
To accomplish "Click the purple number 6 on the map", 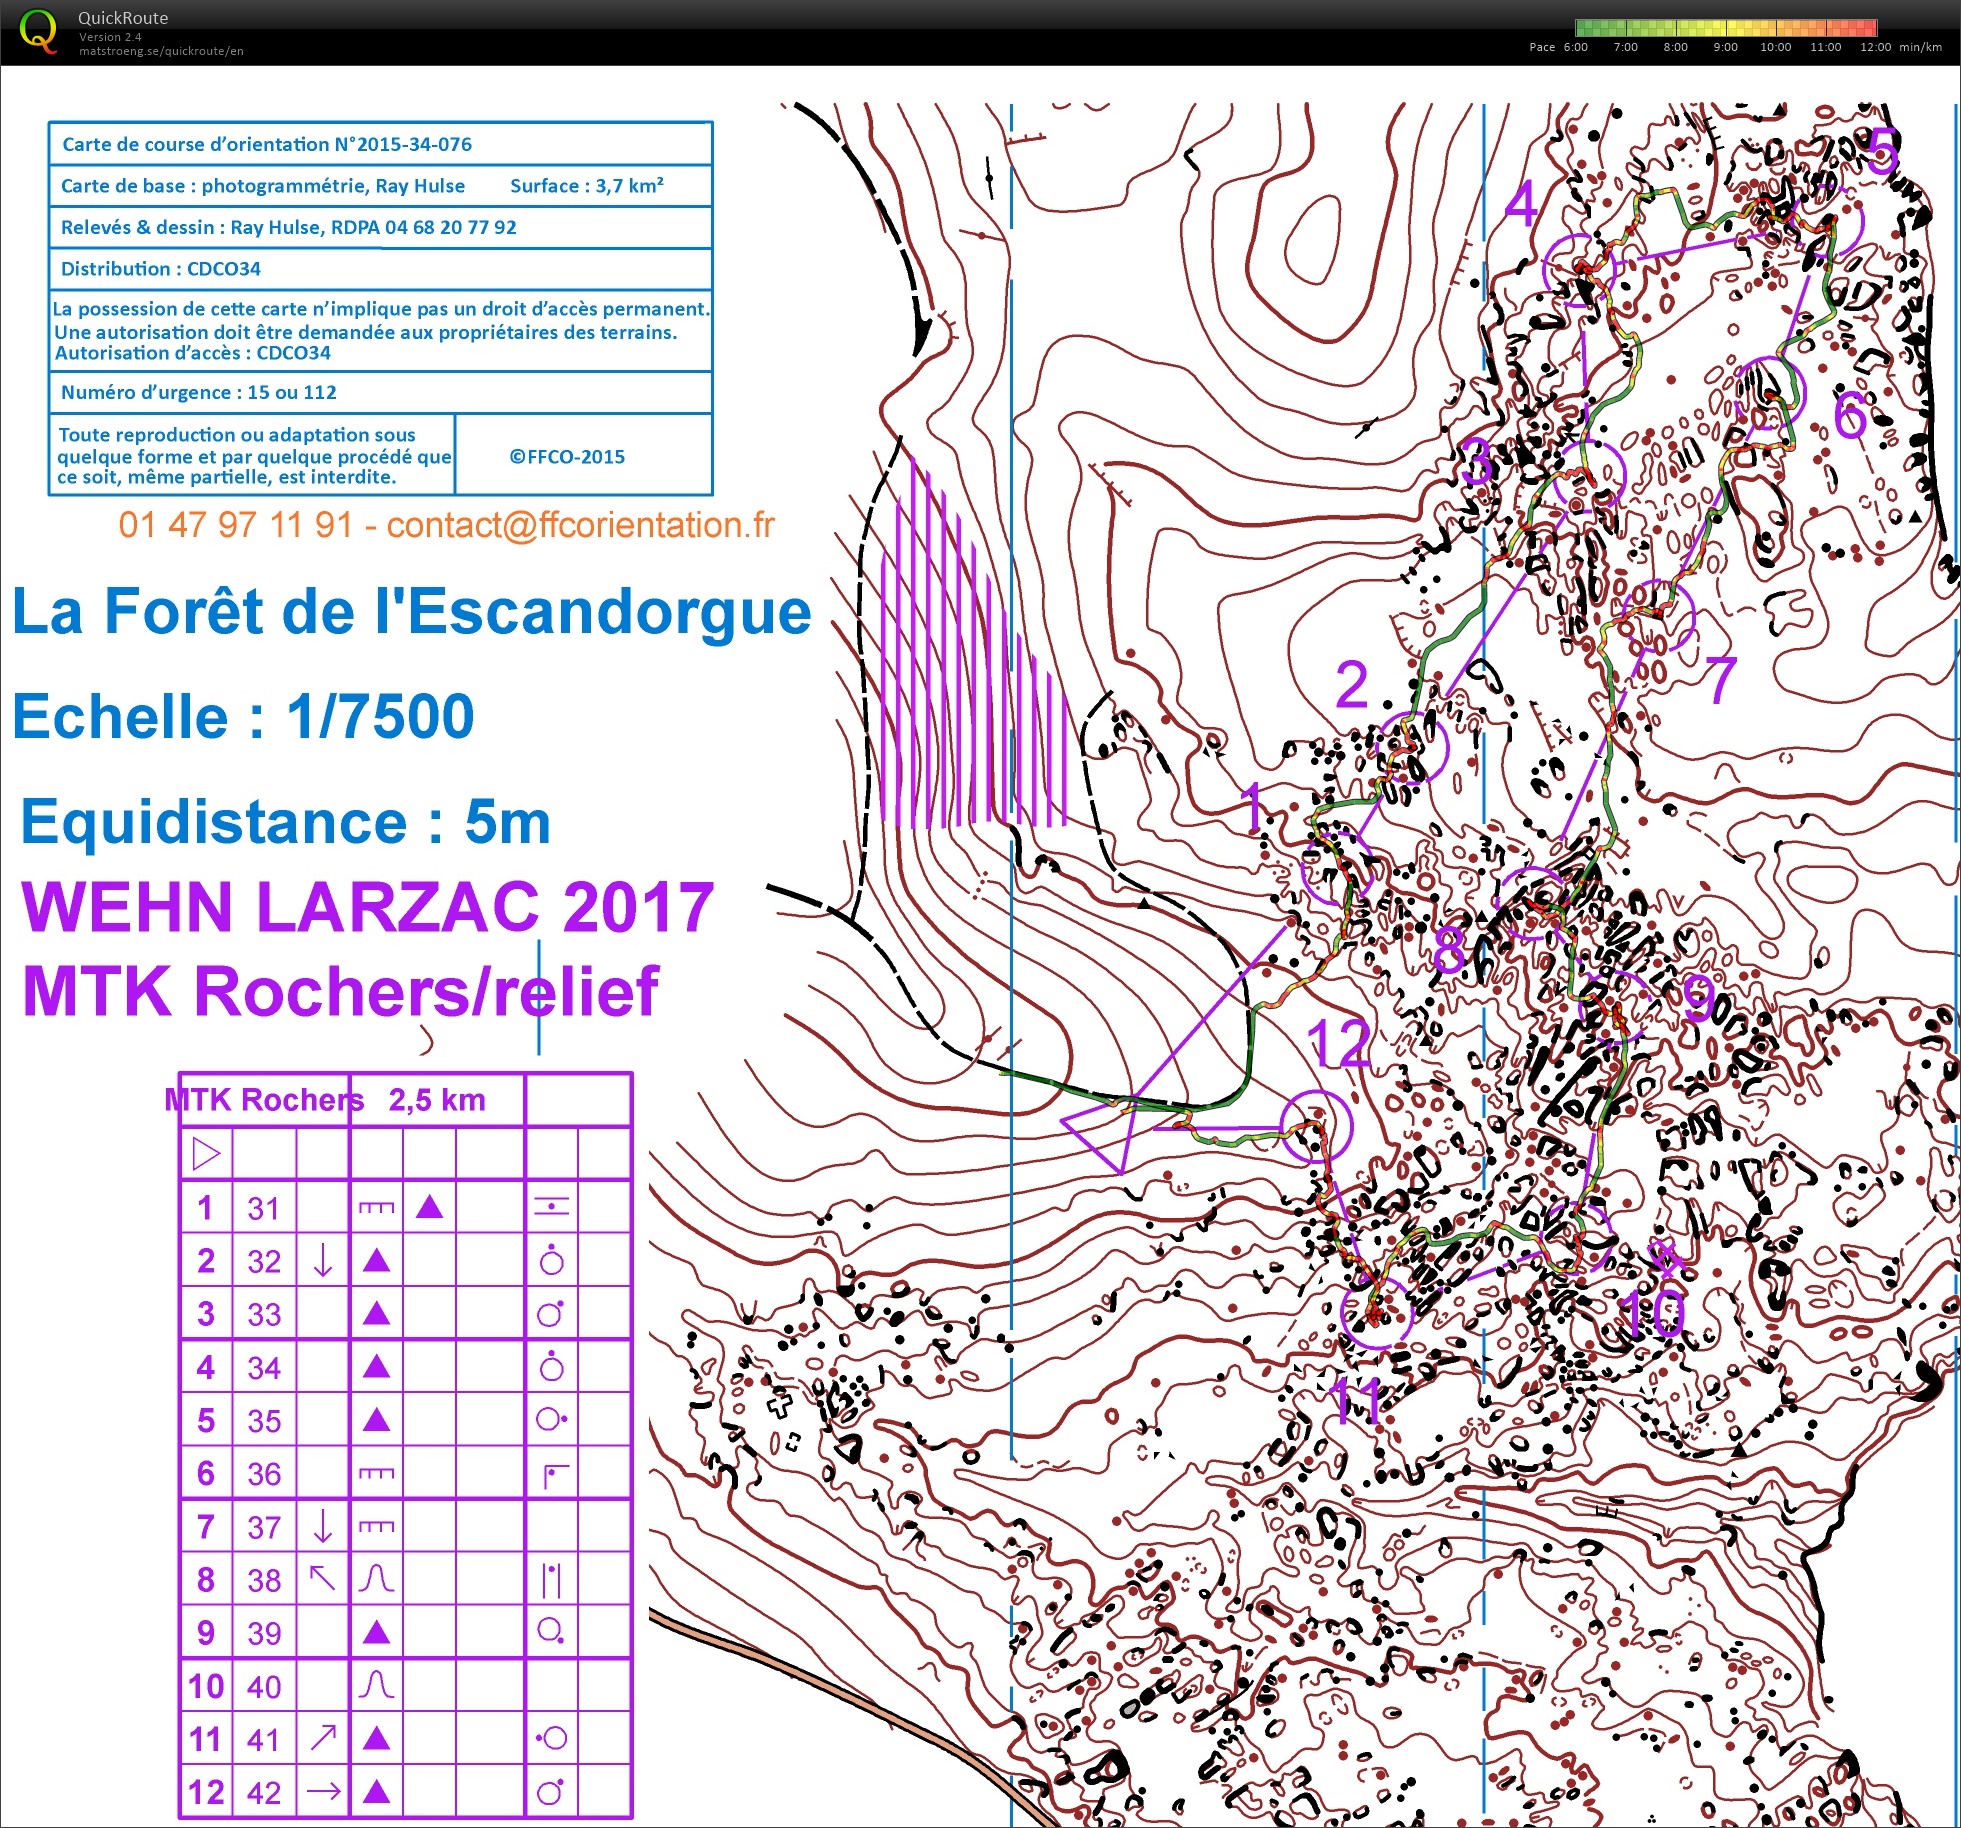I will point(1851,415).
